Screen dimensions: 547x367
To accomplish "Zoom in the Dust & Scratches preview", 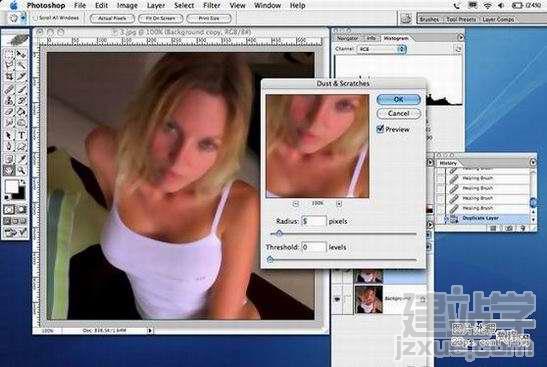I will point(339,204).
